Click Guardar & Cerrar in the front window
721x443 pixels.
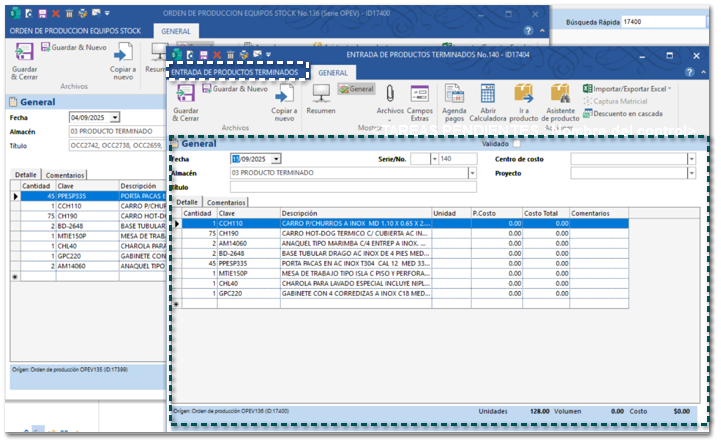185,102
